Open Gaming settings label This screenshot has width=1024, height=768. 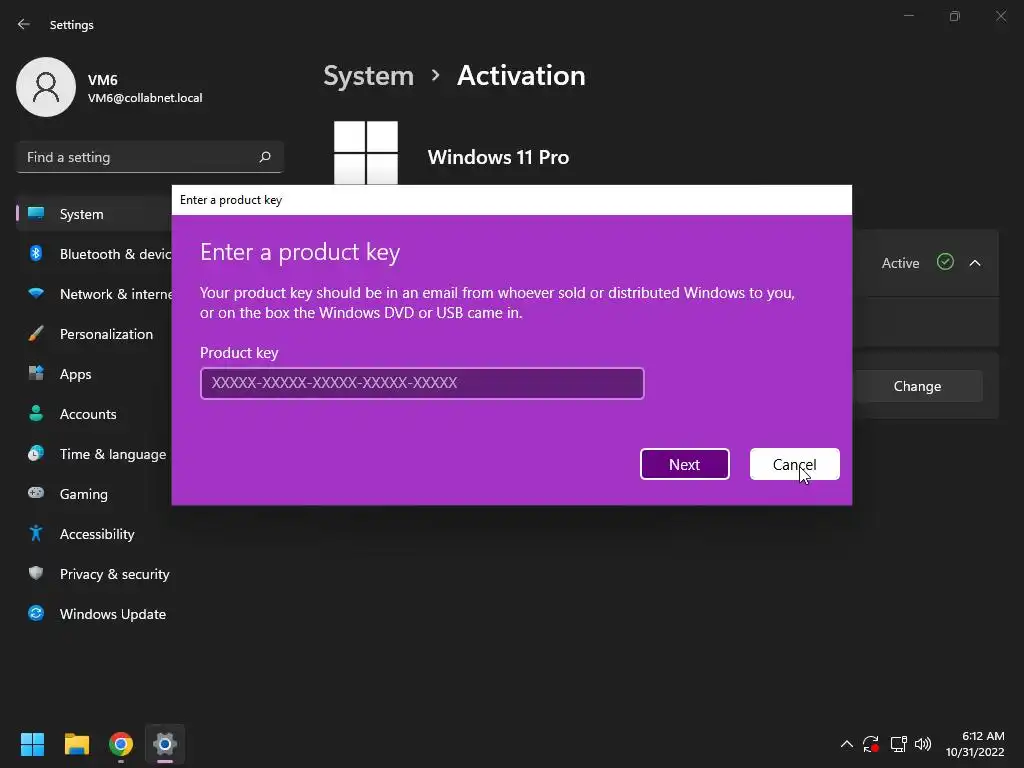[x=84, y=494]
